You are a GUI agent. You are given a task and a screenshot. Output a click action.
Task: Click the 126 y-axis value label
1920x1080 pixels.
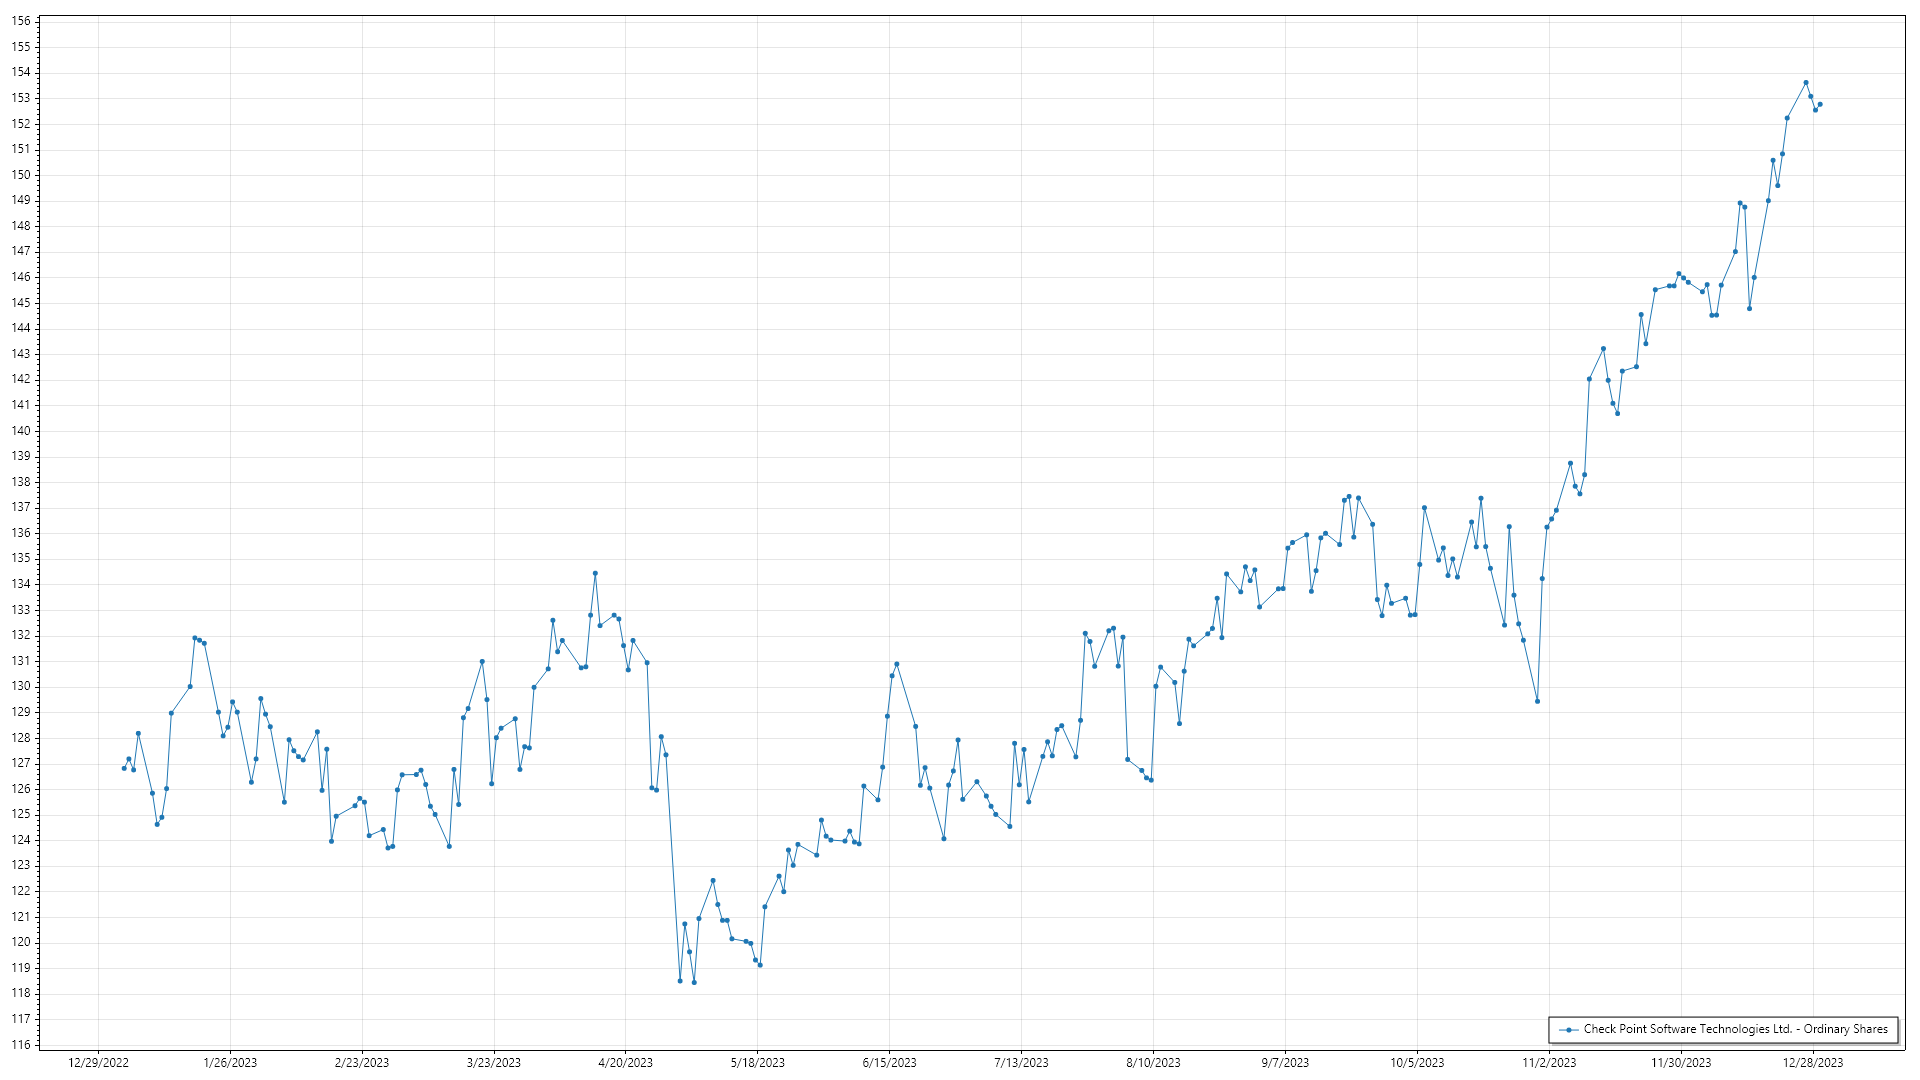21,788
